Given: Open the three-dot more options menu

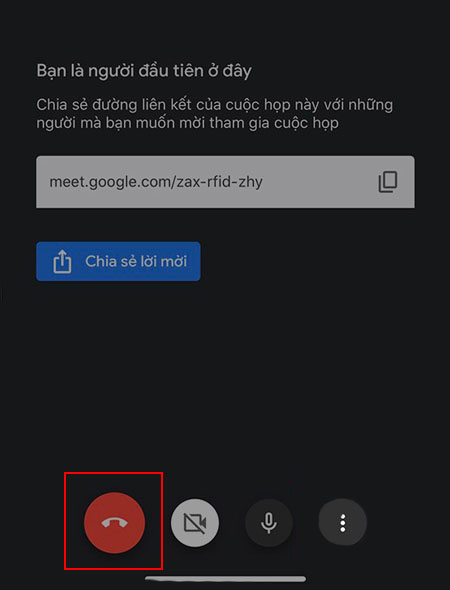Looking at the screenshot, I should (342, 523).
